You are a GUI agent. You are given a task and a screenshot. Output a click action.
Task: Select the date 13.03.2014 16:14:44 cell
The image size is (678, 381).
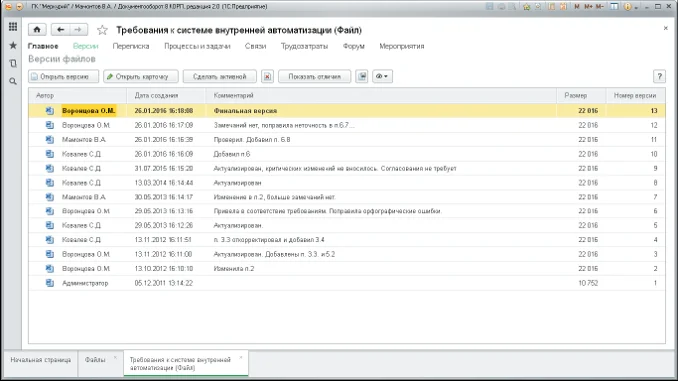(x=163, y=182)
